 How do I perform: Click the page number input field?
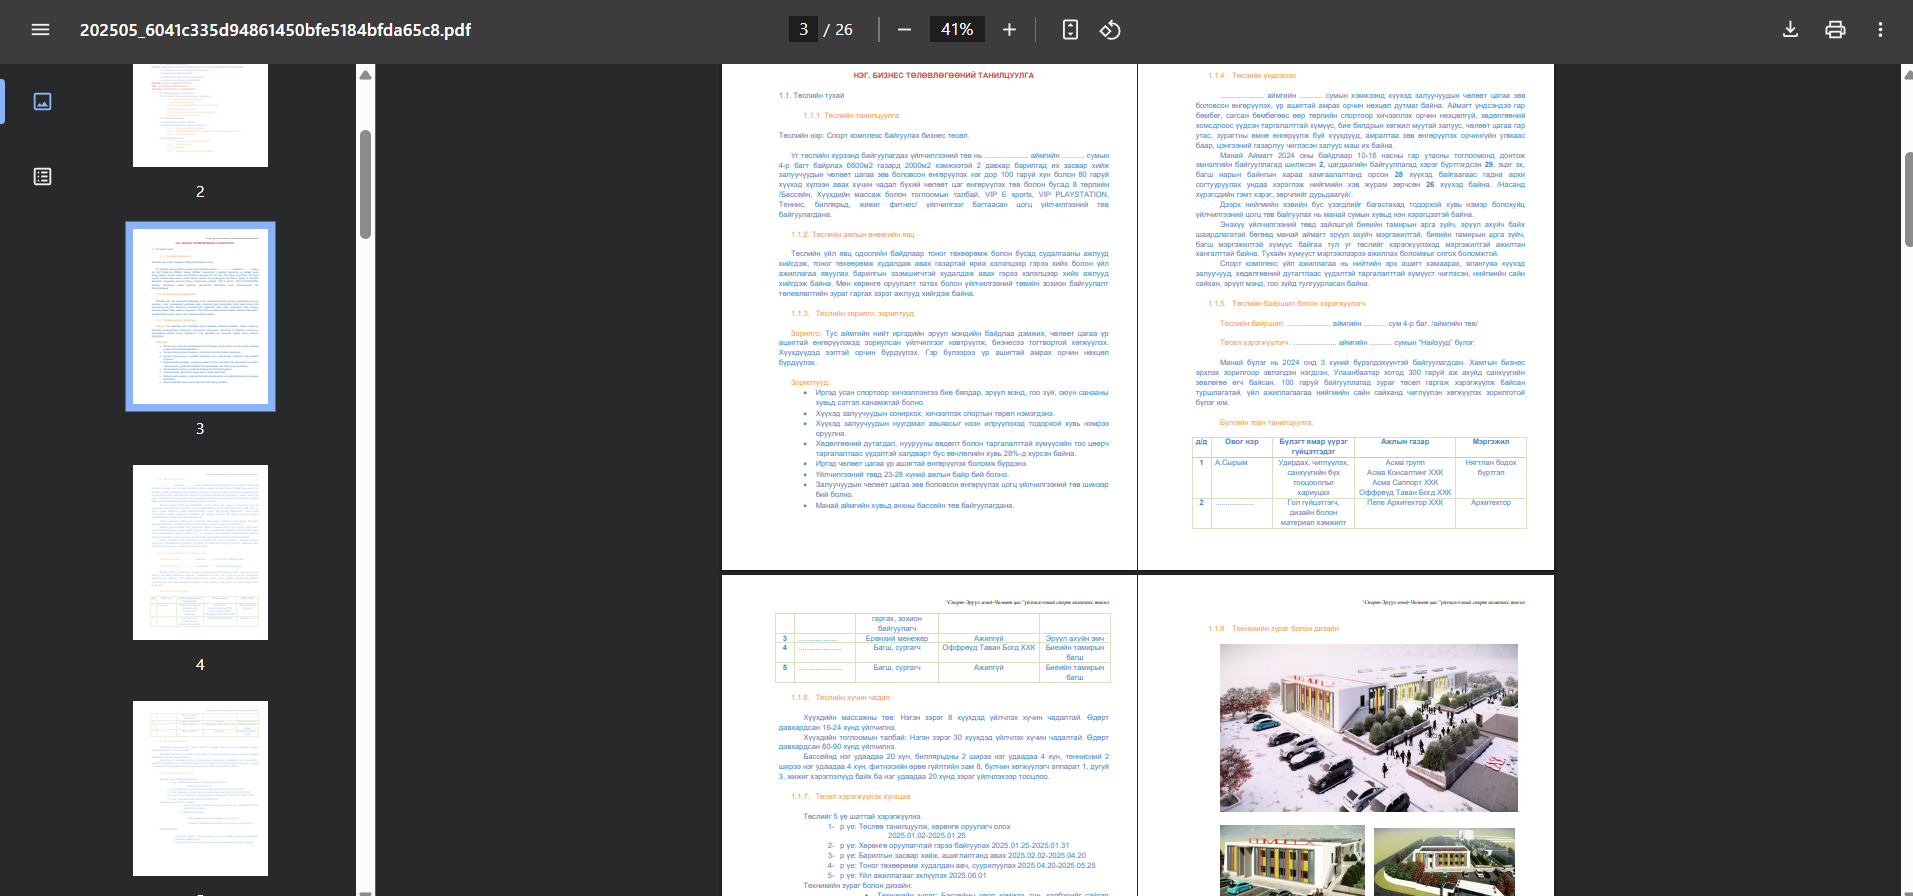click(803, 30)
